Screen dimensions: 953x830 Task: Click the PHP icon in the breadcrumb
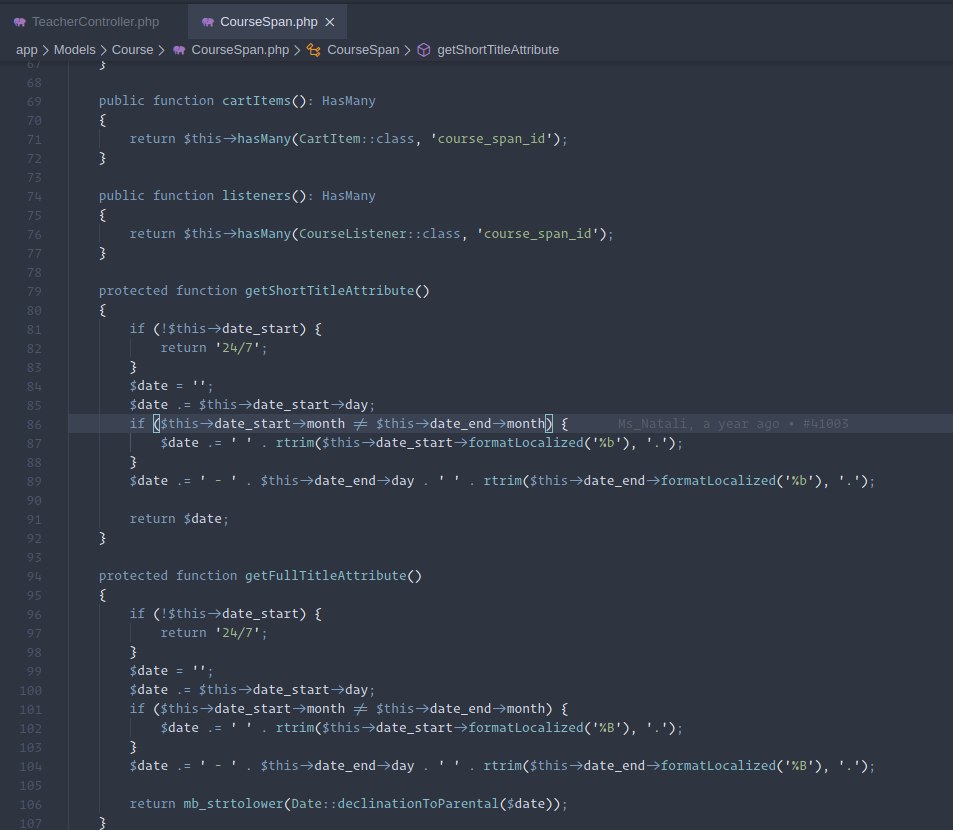pyautogui.click(x=179, y=50)
